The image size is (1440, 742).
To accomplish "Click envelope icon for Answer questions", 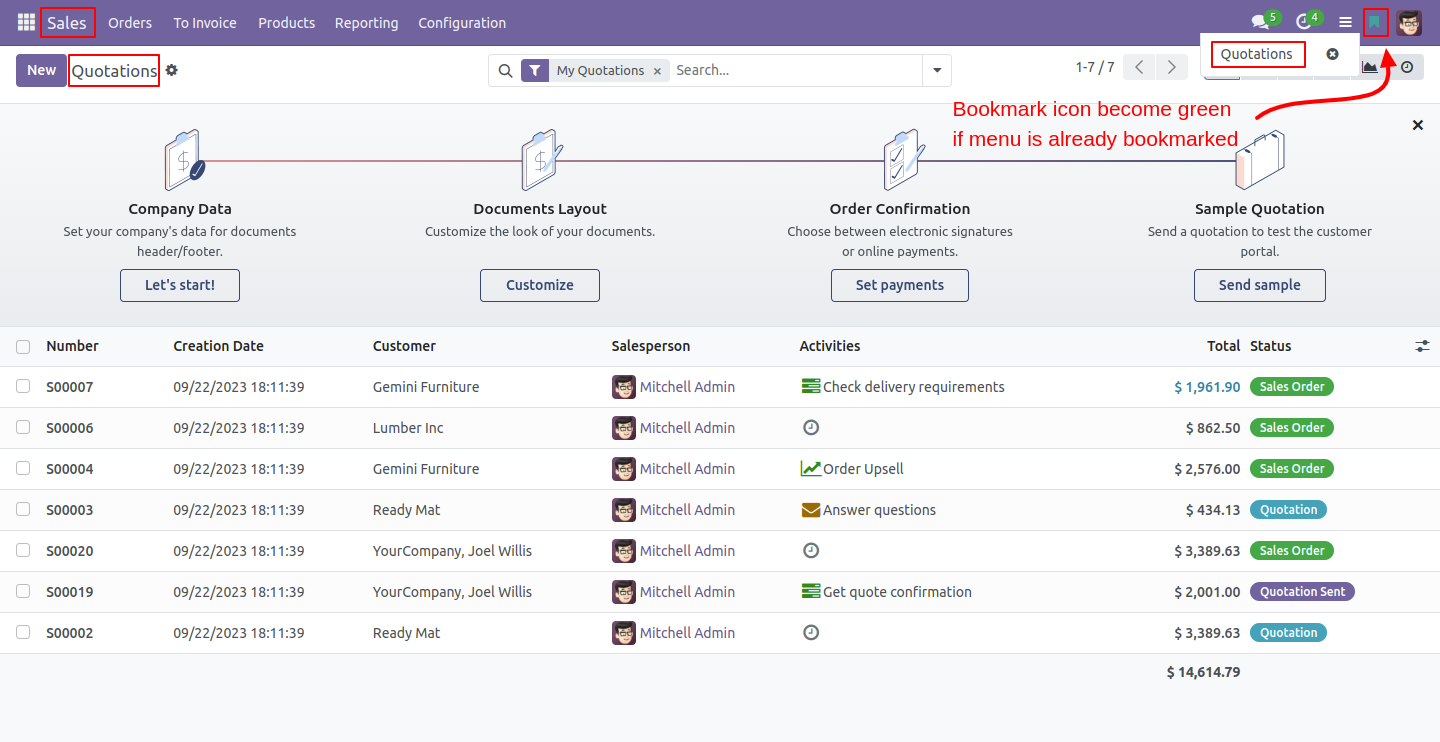I will coord(811,510).
